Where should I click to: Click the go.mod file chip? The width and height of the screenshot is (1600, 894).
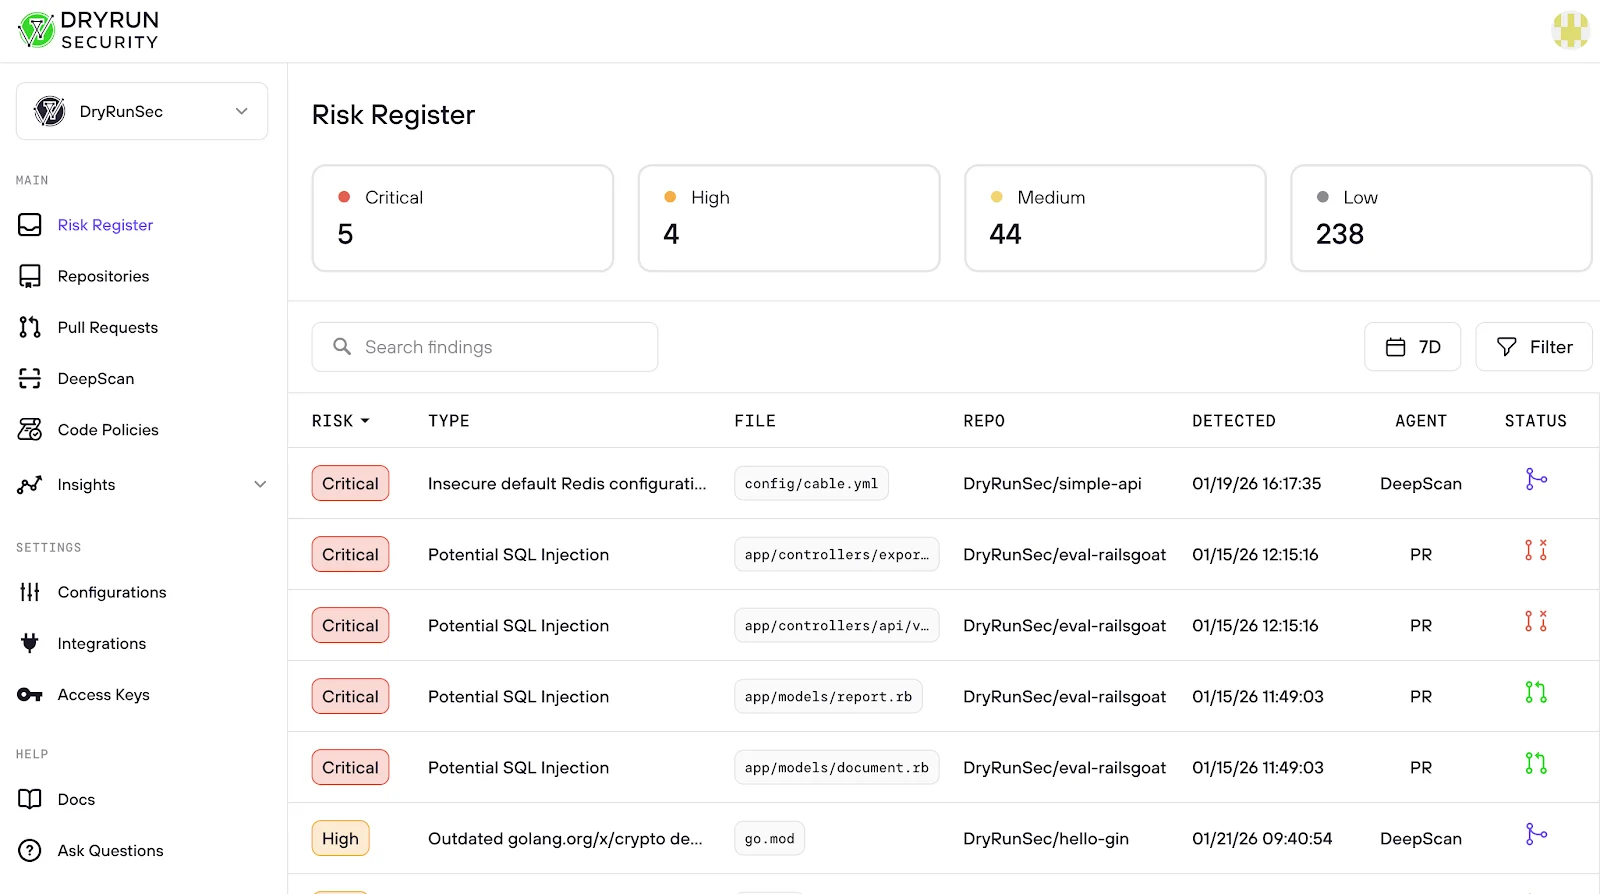[769, 838]
